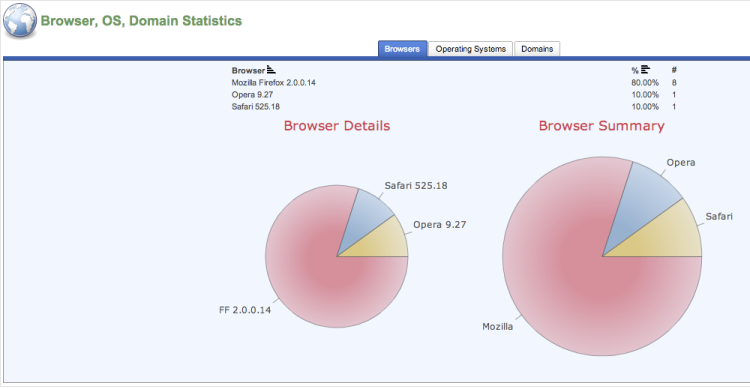The height and width of the screenshot is (389, 750).
Task: Sort by the Browser column sort icon
Action: pyautogui.click(x=271, y=70)
